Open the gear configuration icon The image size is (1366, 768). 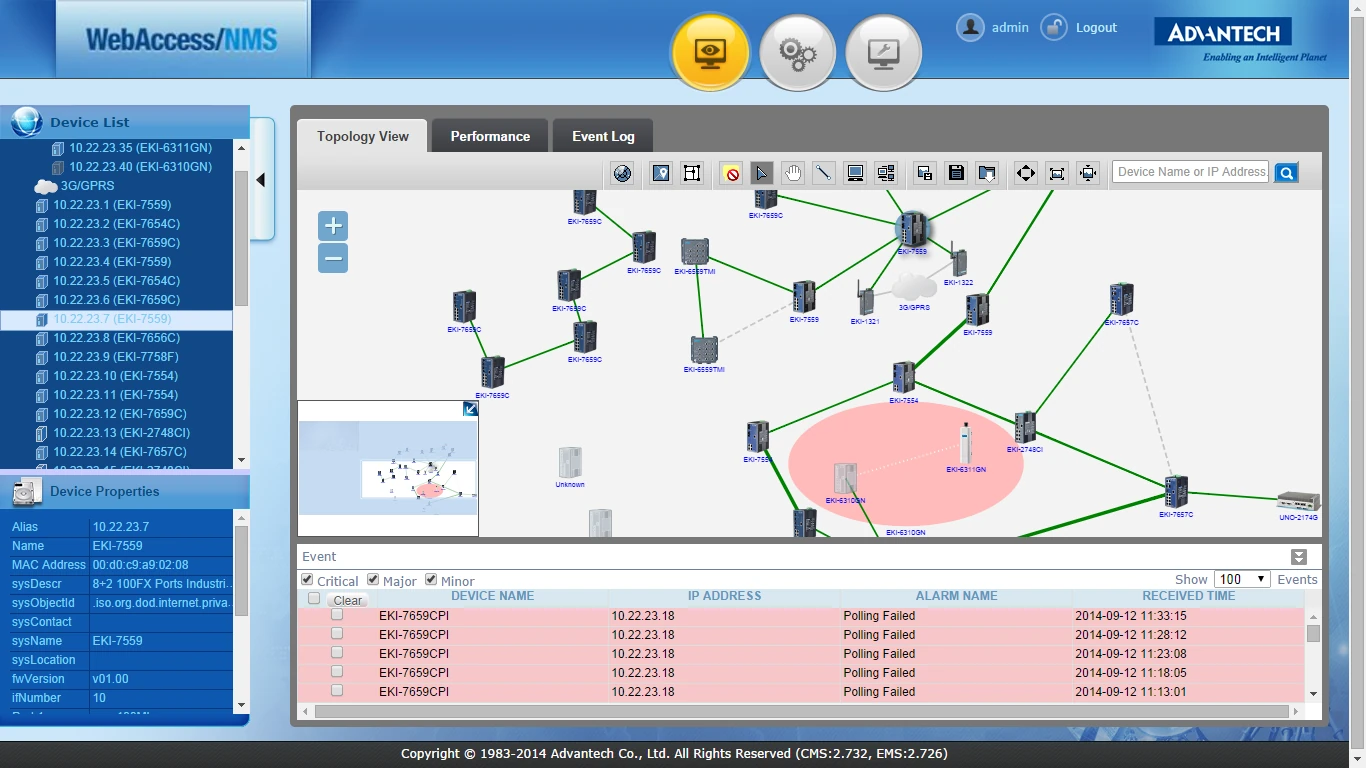[797, 53]
